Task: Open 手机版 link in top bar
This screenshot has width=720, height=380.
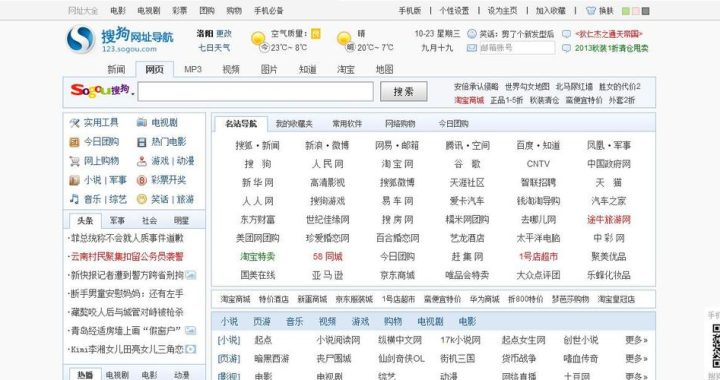Action: click(410, 11)
